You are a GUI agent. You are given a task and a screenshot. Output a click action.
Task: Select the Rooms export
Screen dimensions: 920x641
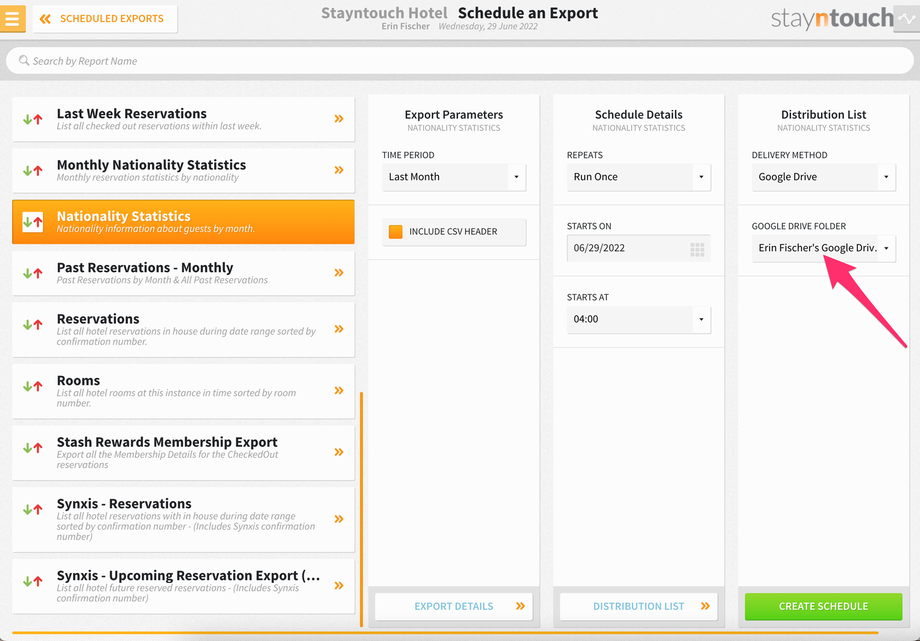(183, 391)
